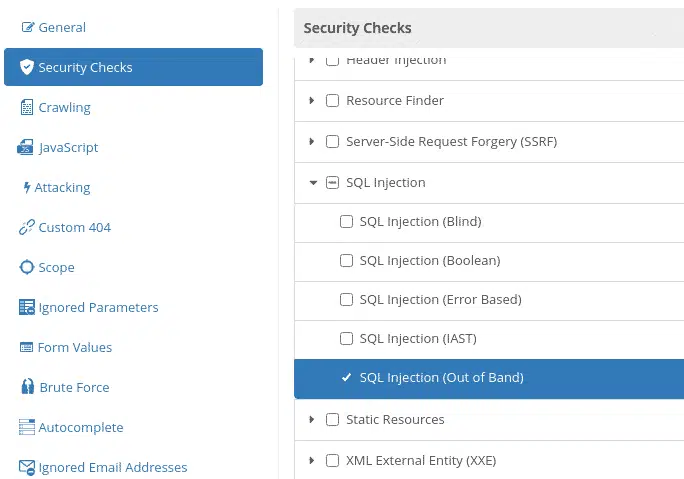This screenshot has height=479, width=684.
Task: Check the SQL Injection (Boolean) box
Action: coord(346,260)
